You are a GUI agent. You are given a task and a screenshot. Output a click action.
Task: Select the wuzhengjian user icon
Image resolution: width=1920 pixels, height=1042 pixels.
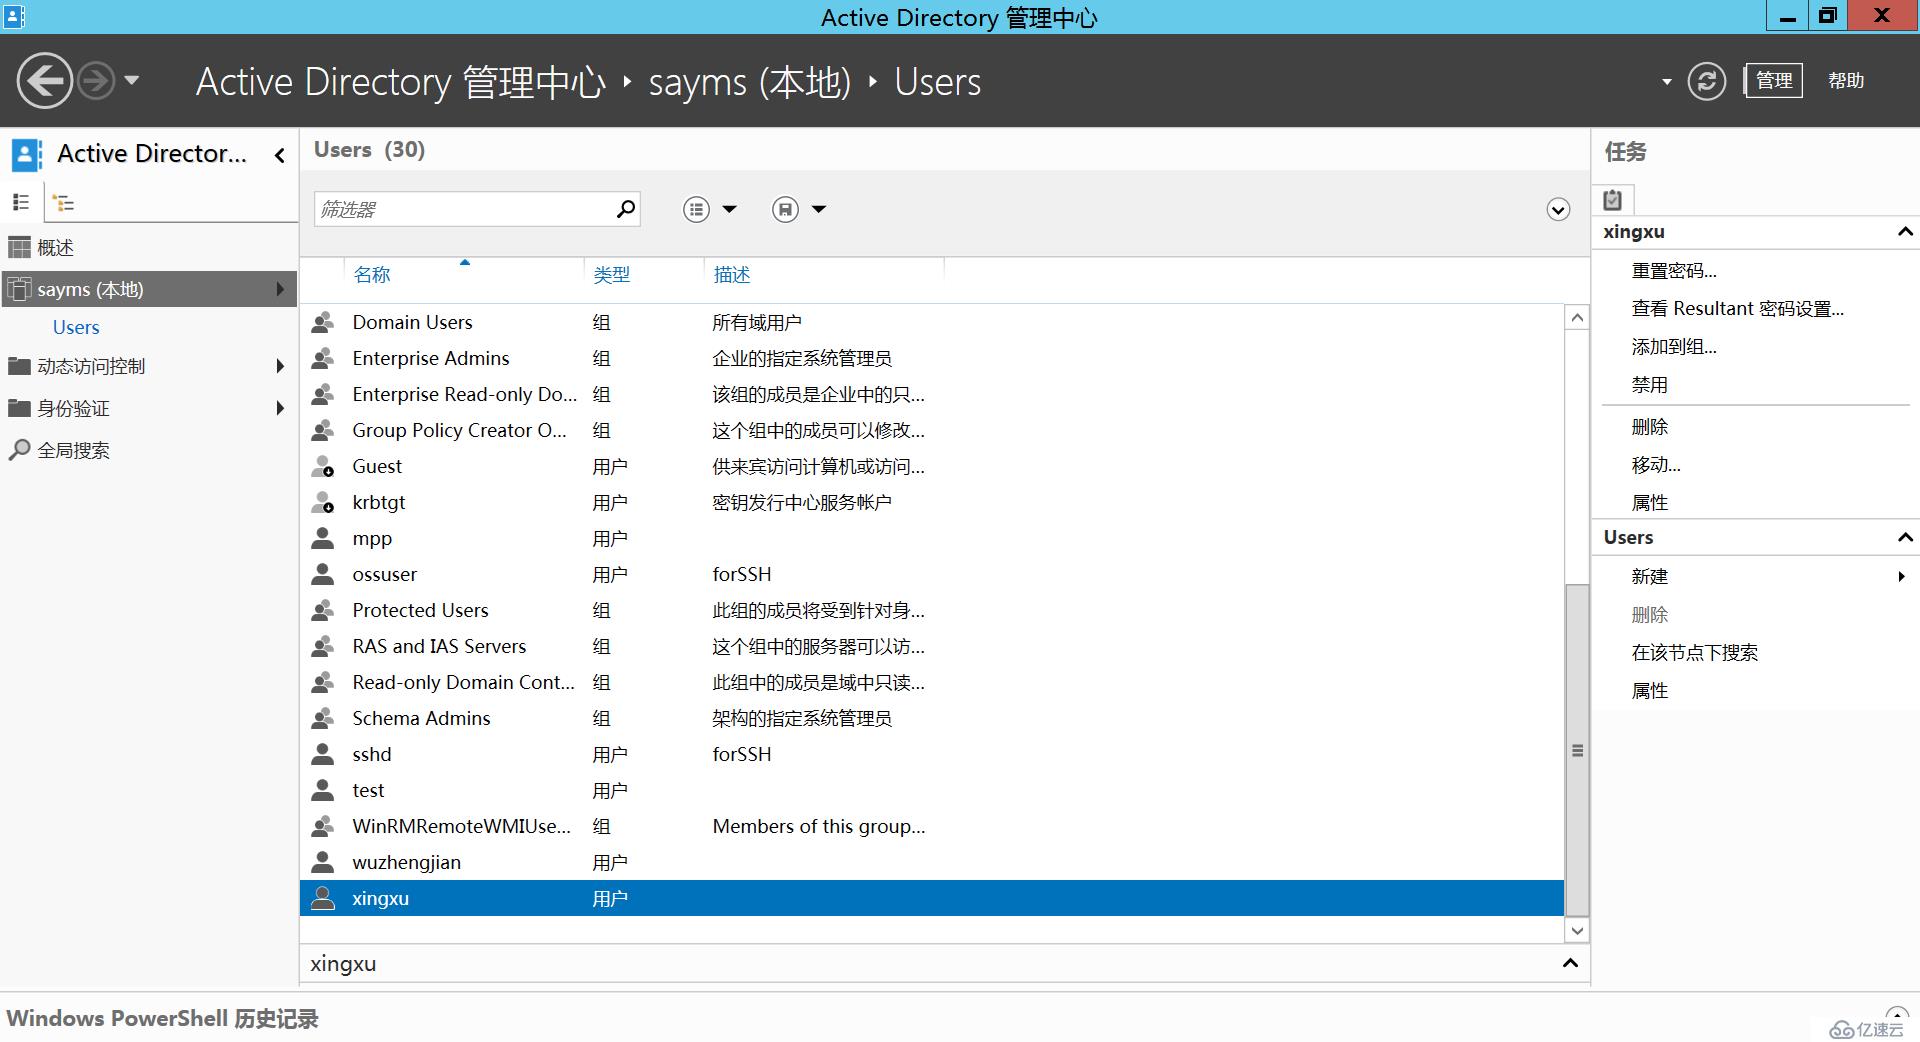[322, 862]
